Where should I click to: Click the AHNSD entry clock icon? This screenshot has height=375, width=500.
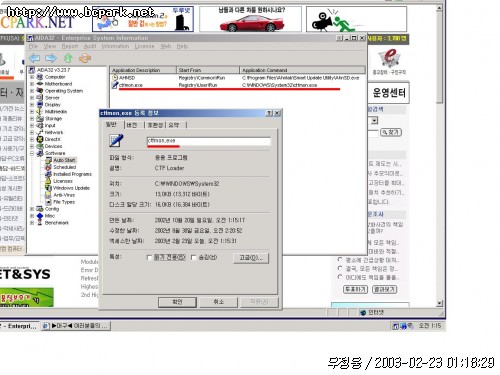tap(115, 78)
